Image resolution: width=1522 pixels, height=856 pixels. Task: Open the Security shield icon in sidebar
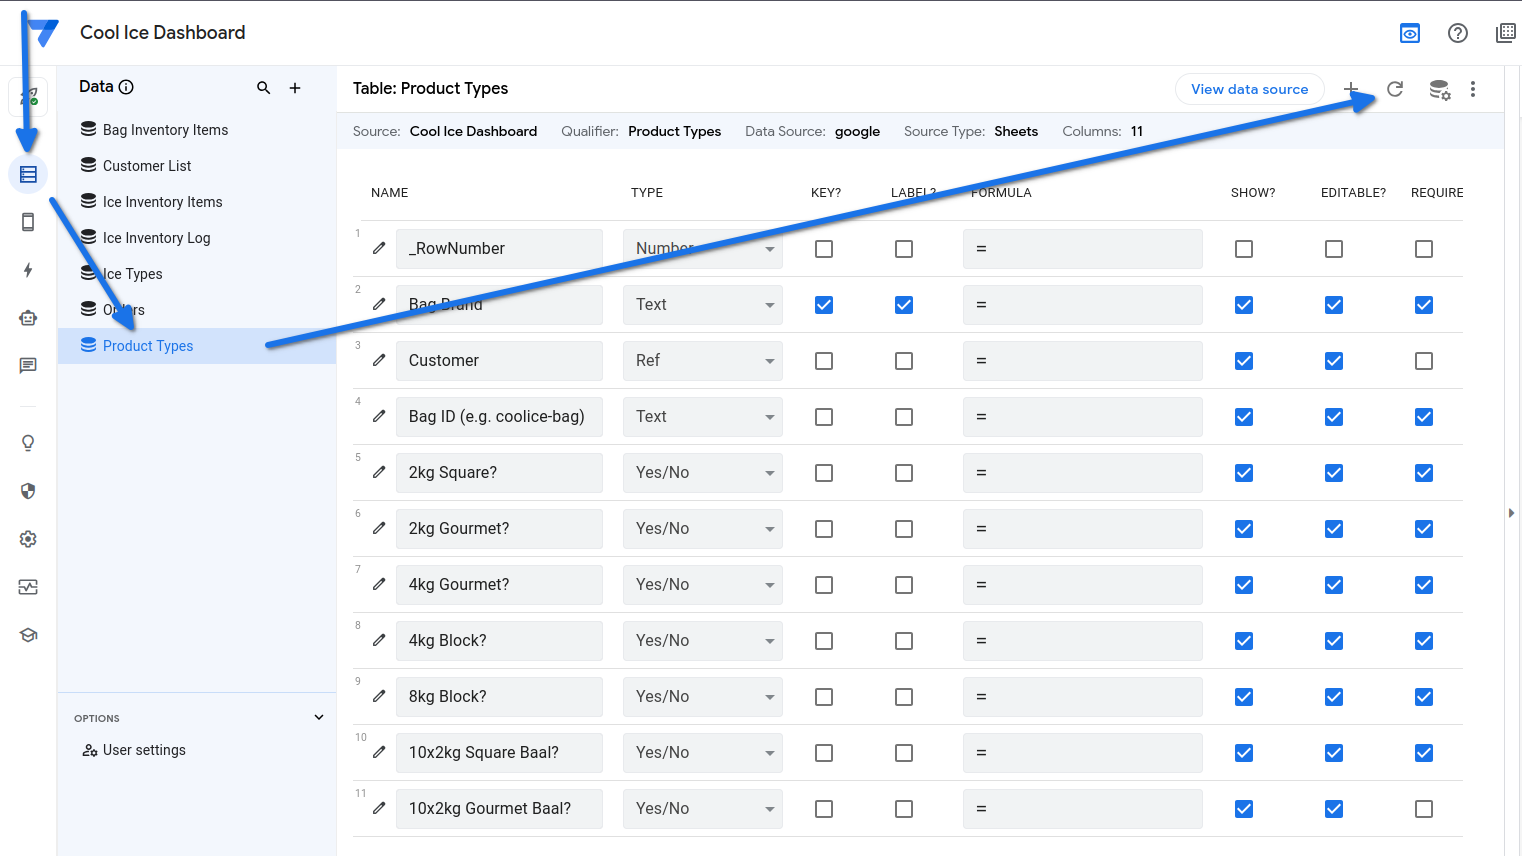pyautogui.click(x=28, y=491)
